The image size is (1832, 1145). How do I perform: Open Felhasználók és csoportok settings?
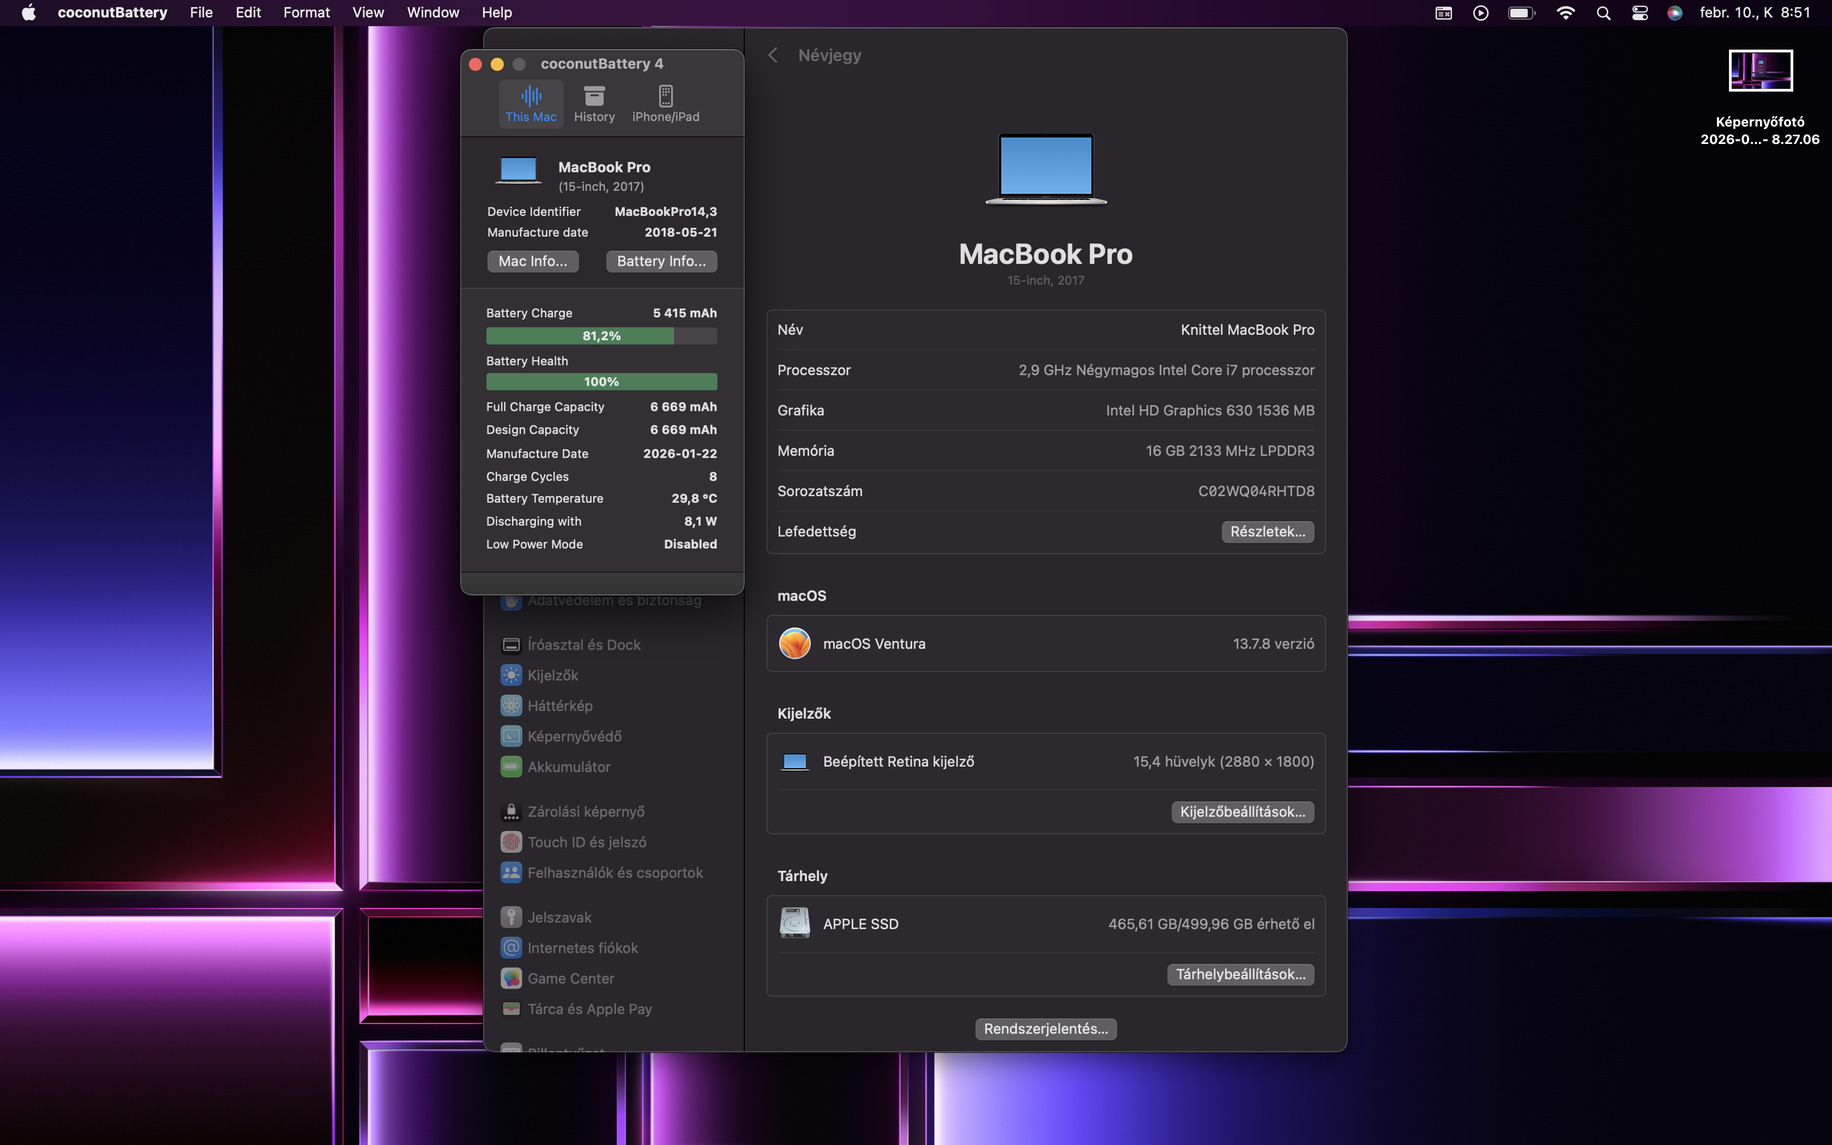pos(602,873)
